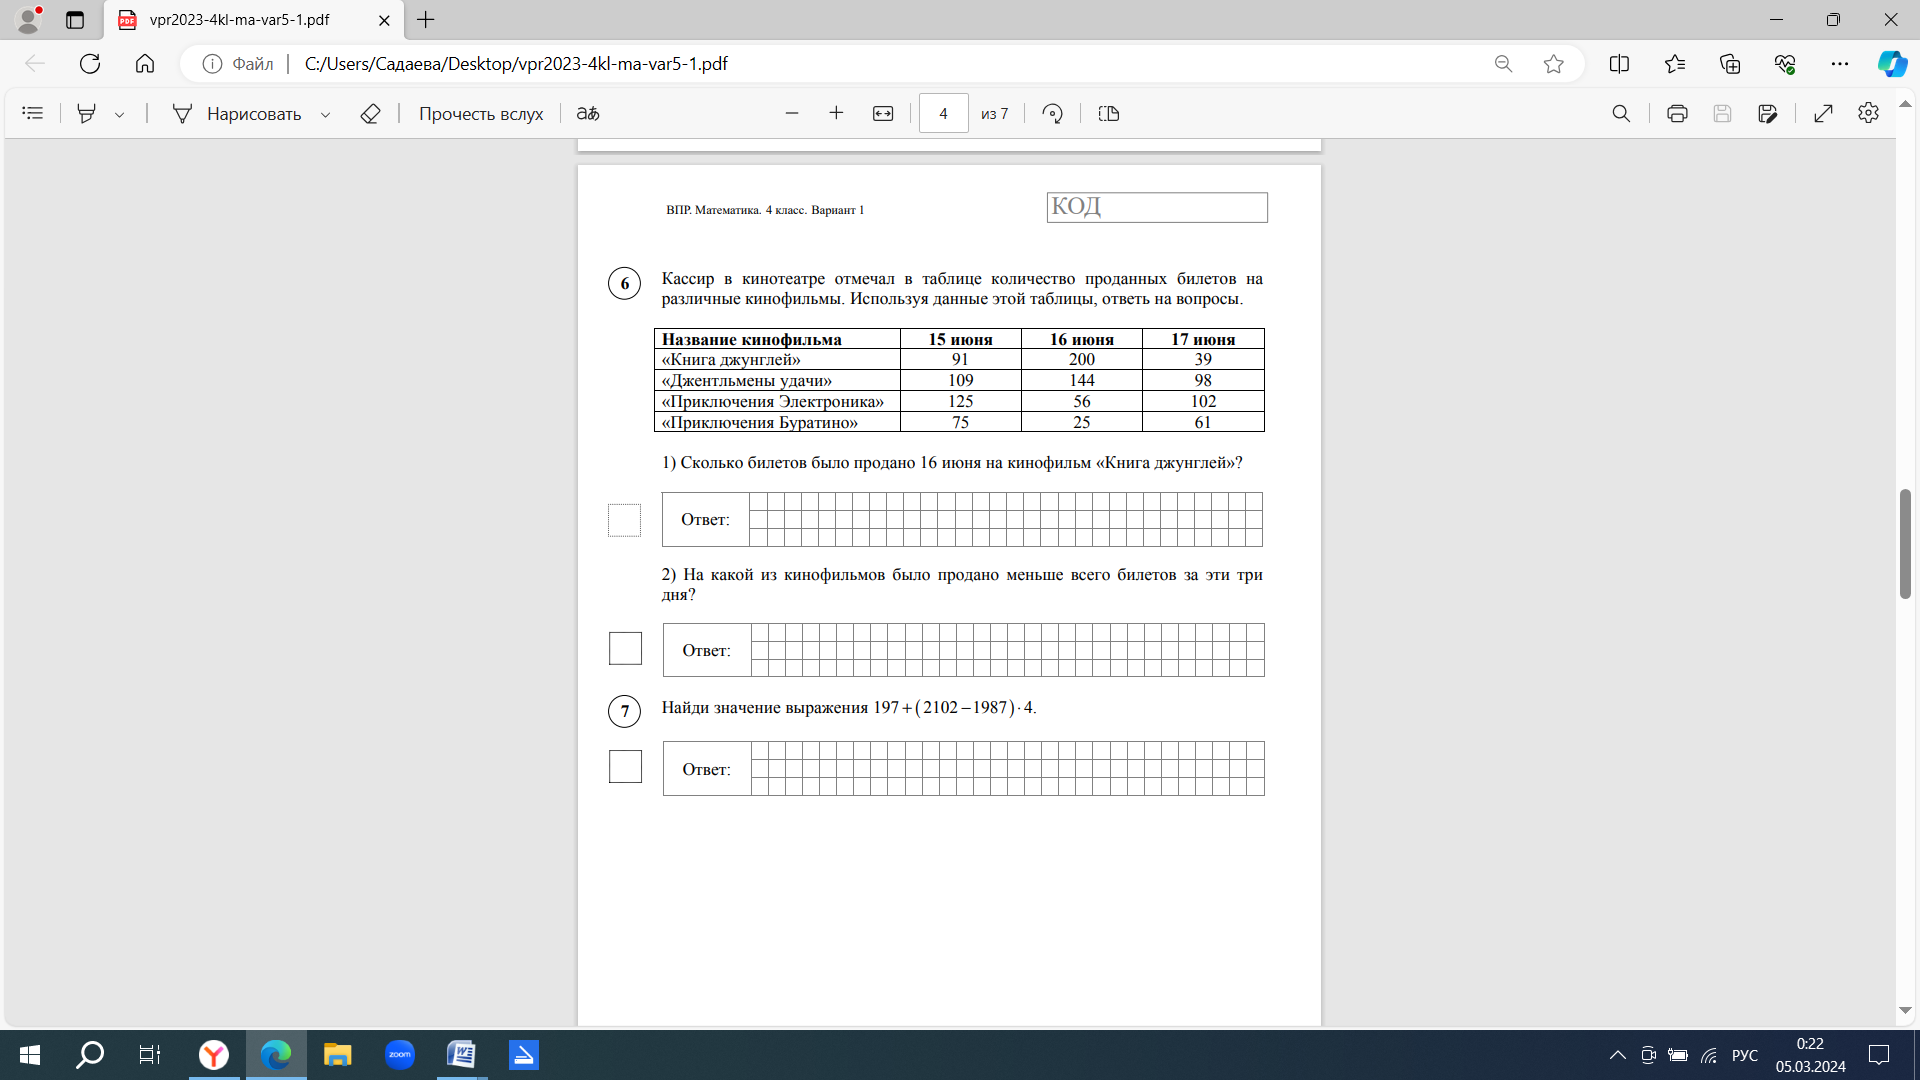This screenshot has height=1080, width=1920.
Task: Open the table of contents sidebar
Action: (32, 114)
